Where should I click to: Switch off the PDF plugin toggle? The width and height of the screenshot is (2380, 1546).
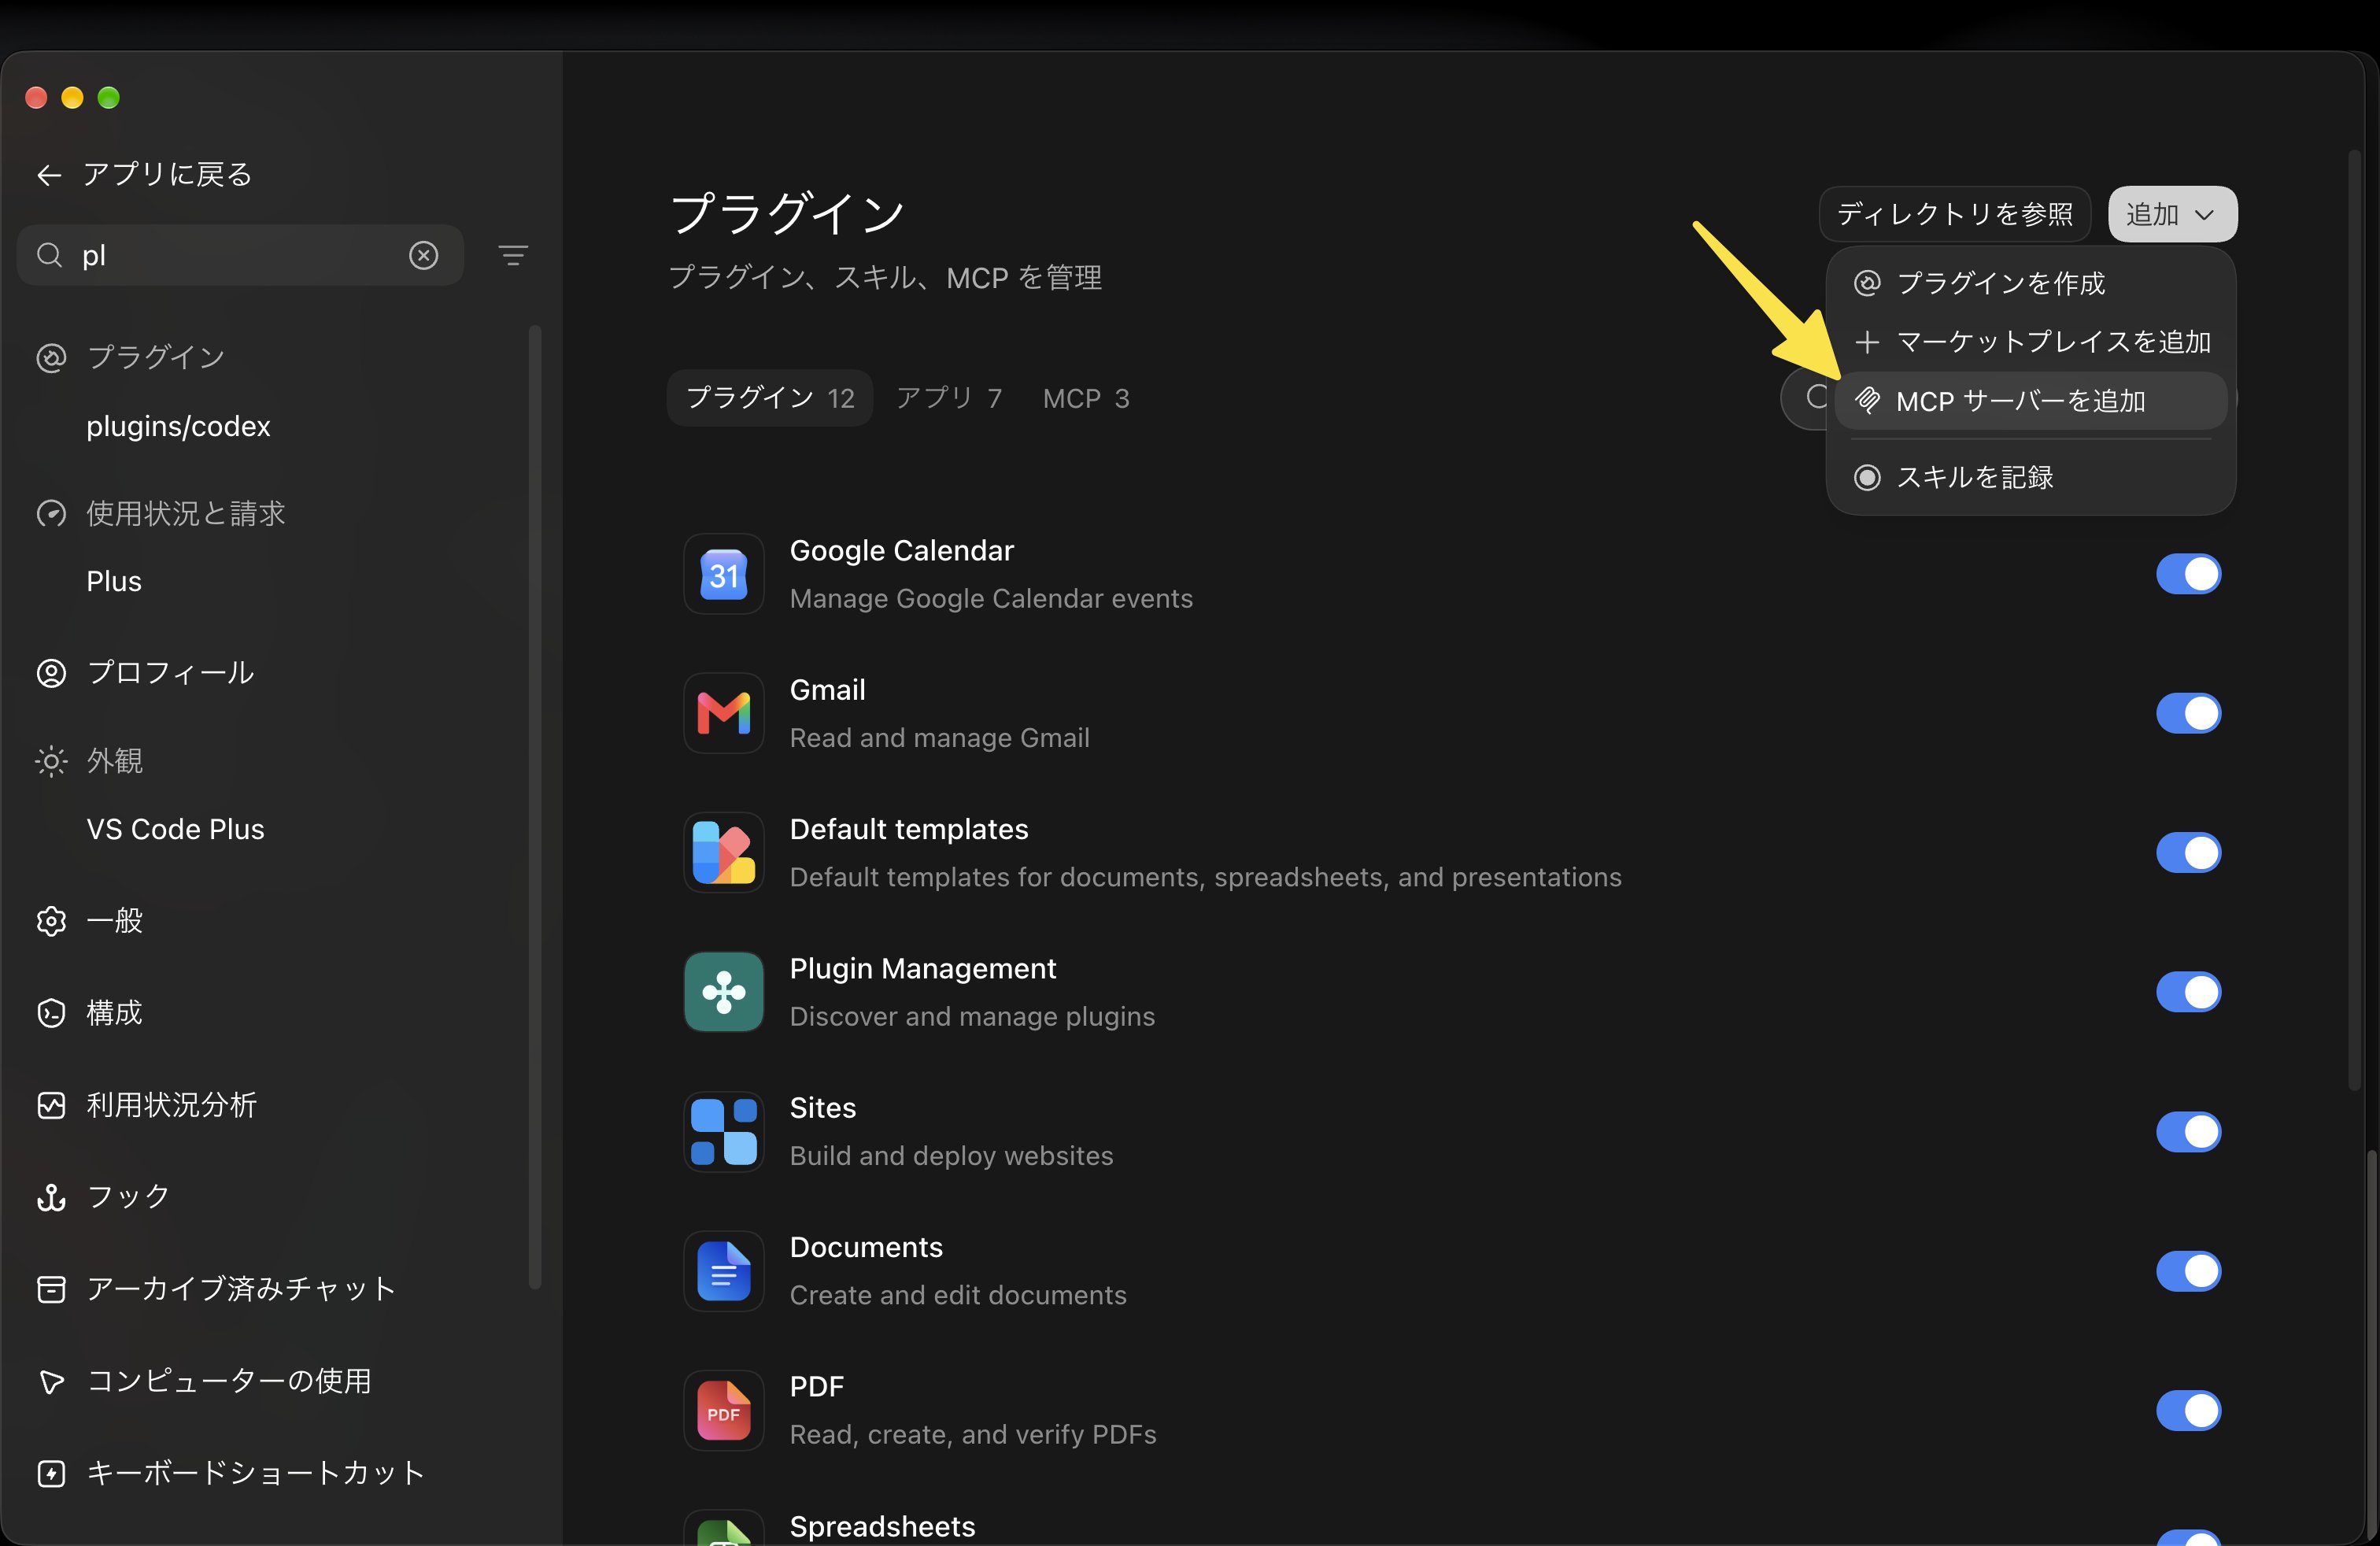tap(2188, 1410)
